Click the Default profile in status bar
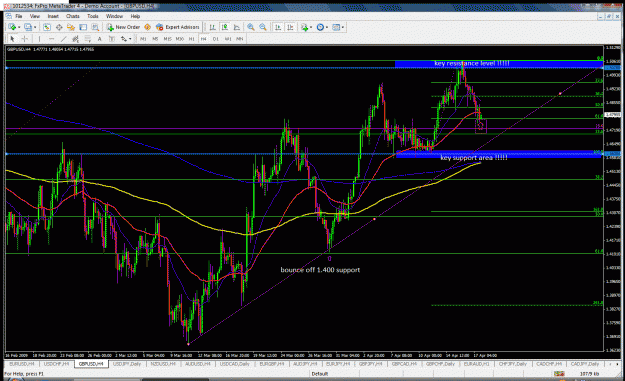The height and width of the screenshot is (381, 625). pos(320,374)
